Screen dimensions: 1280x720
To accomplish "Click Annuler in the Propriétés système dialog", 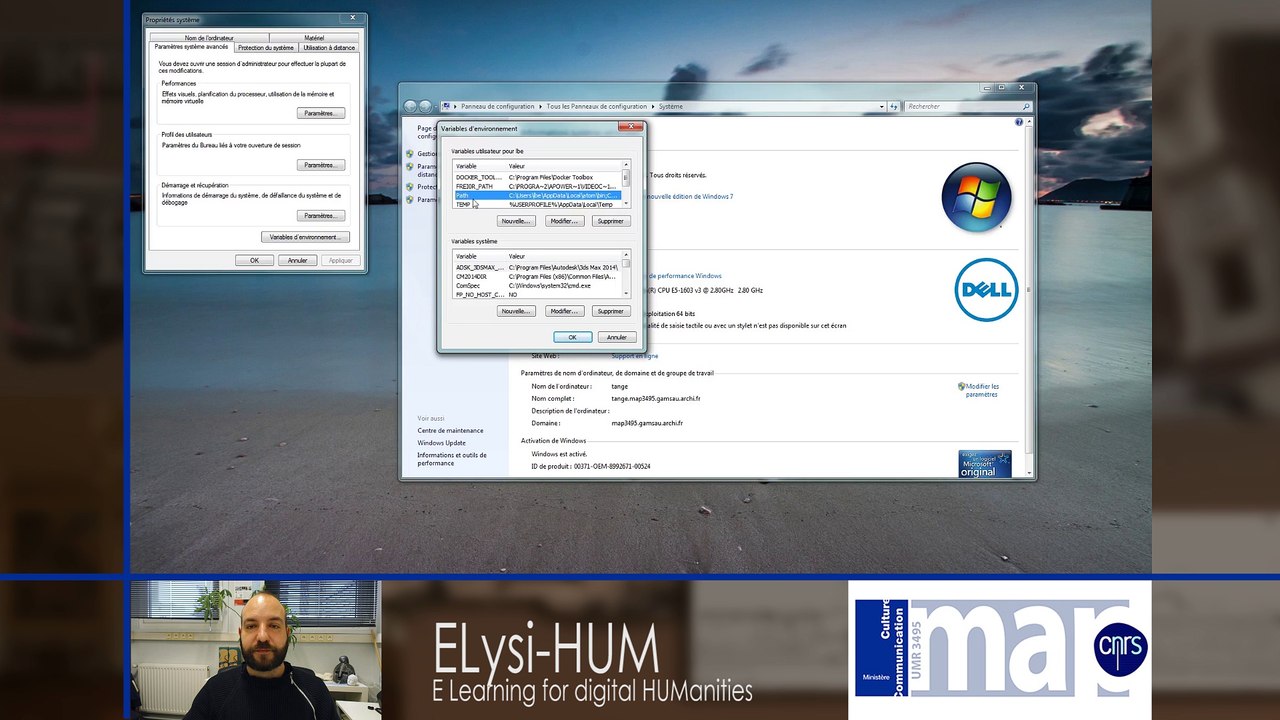I will (x=298, y=260).
